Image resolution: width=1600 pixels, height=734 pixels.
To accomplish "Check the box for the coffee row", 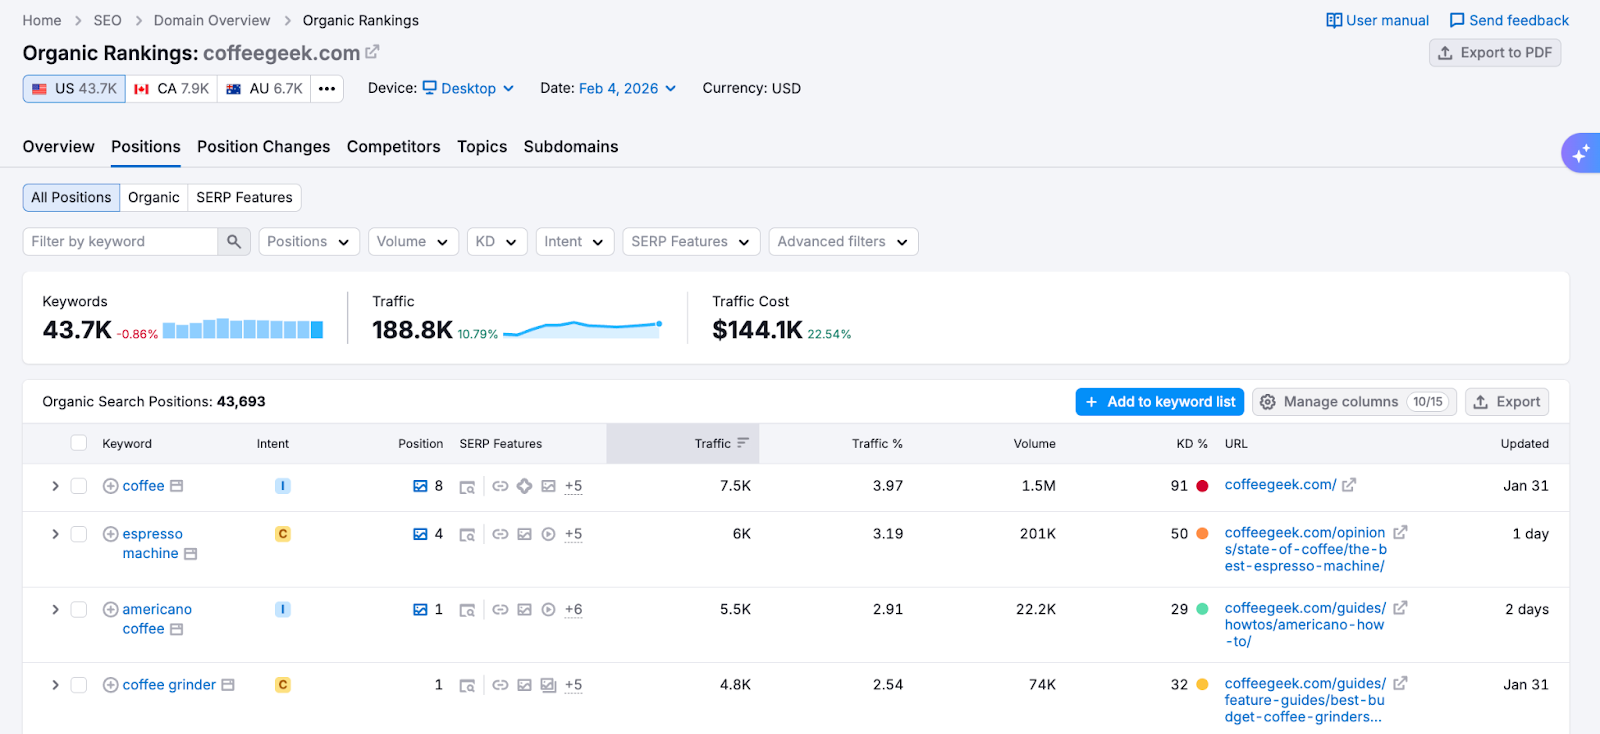I will 79,486.
